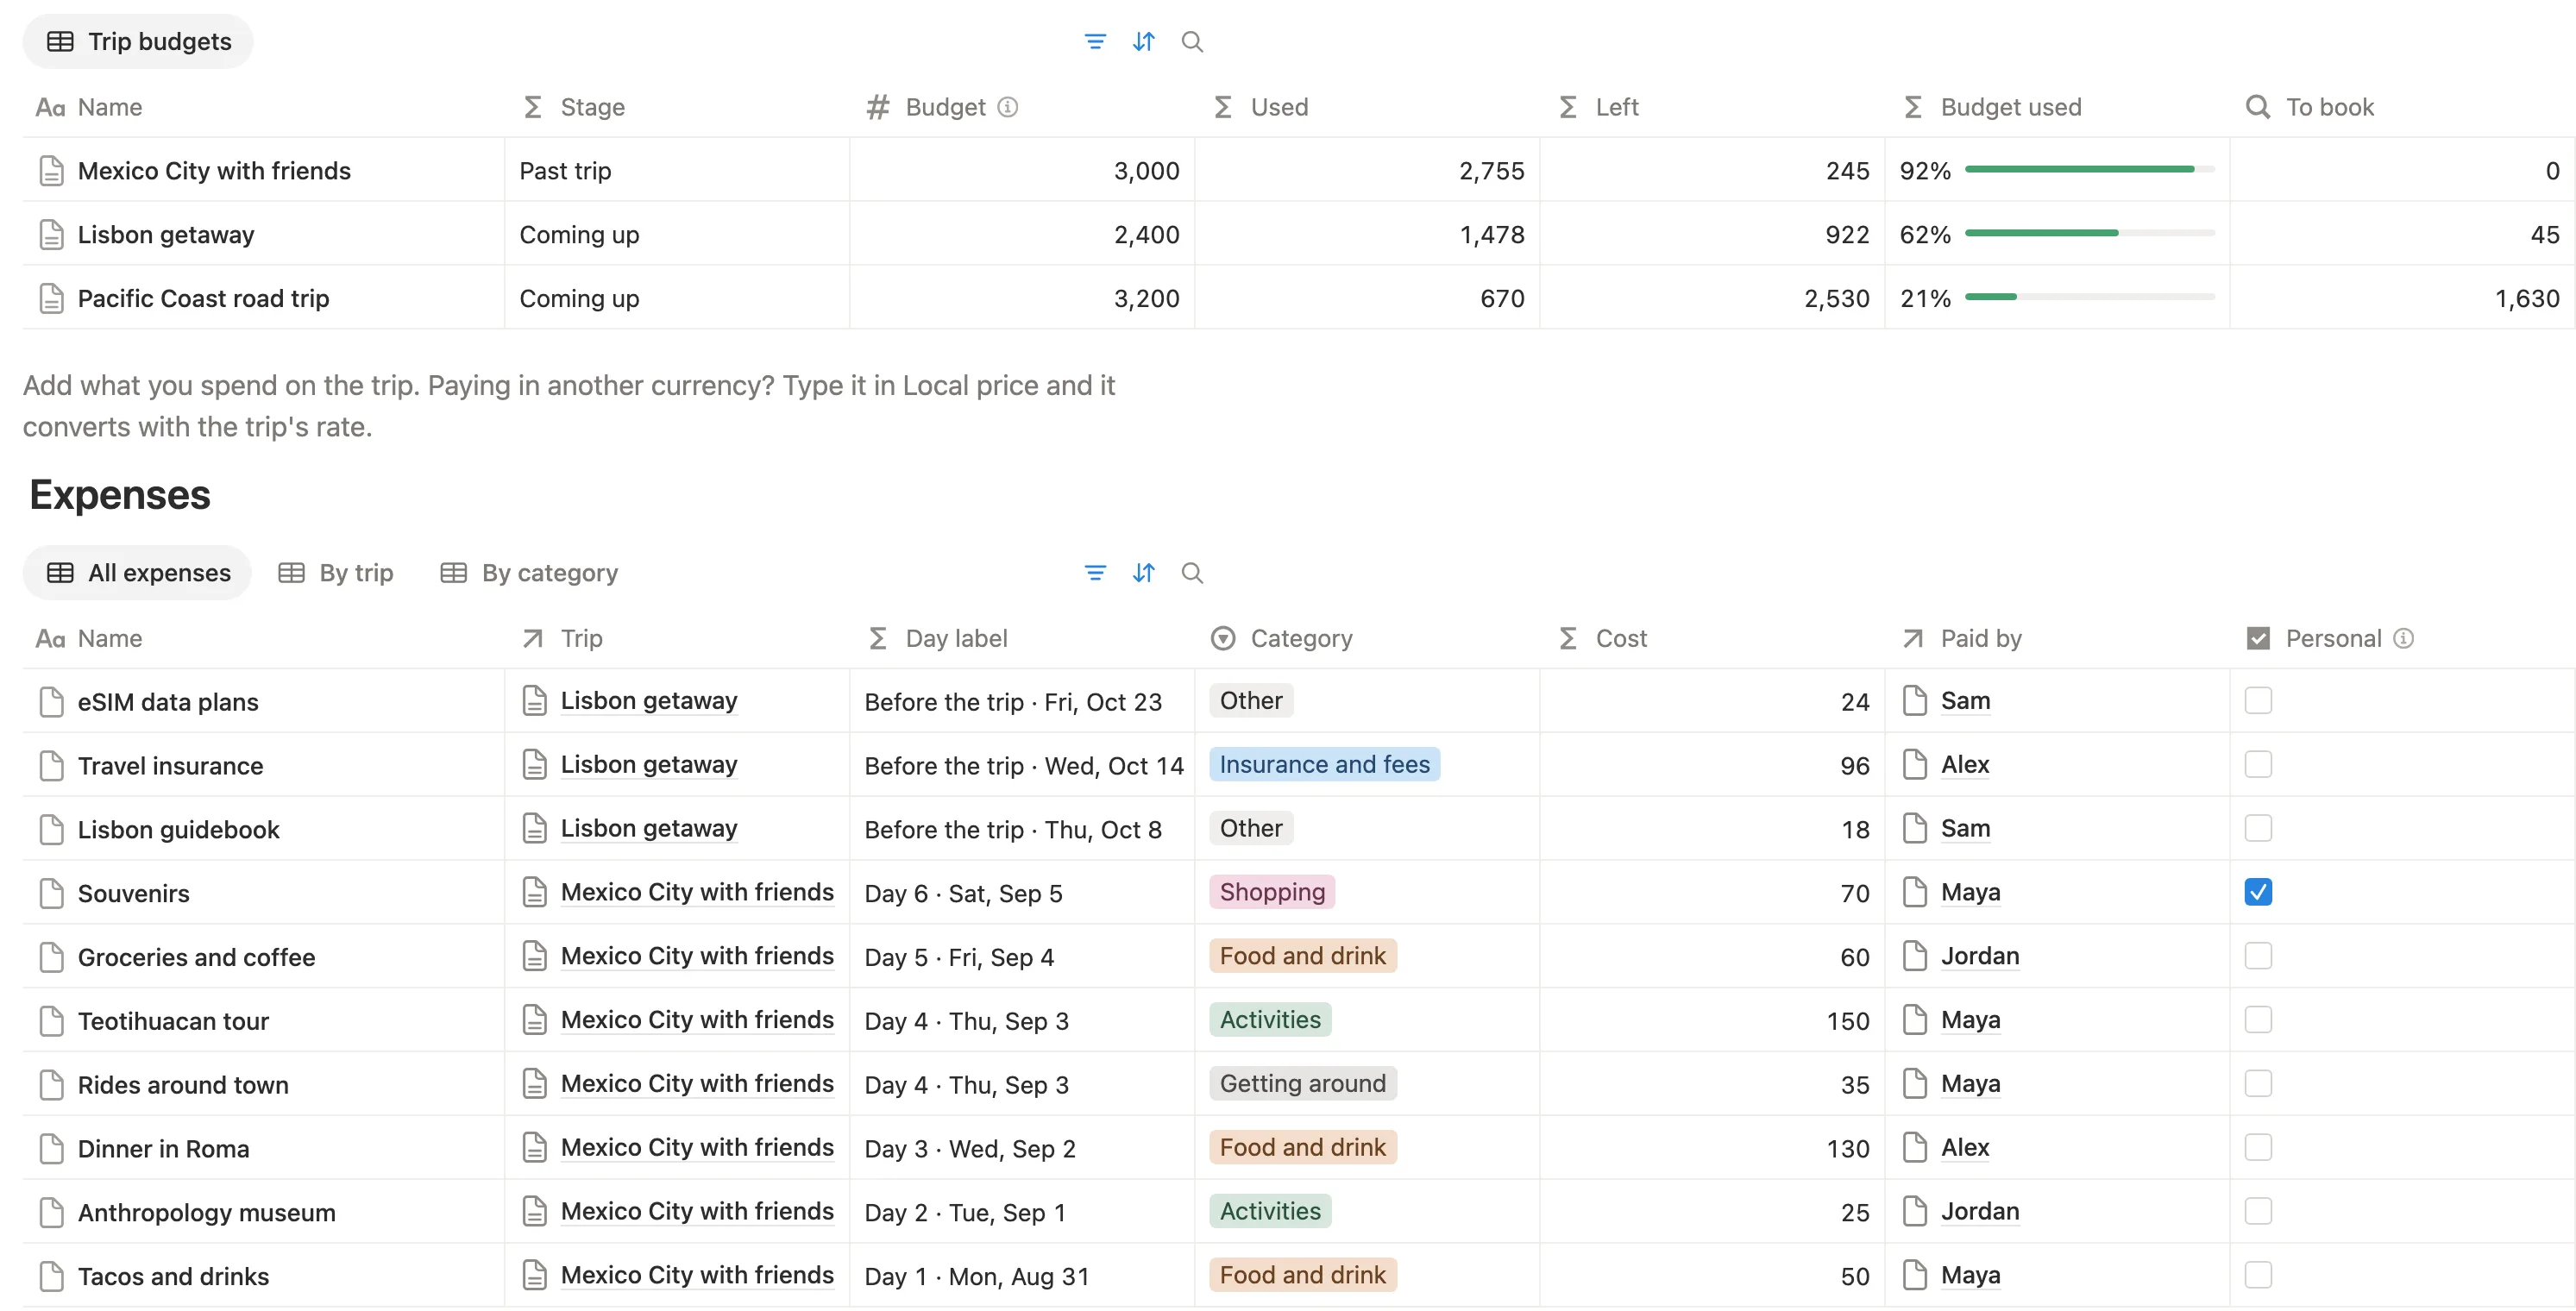
Task: Open Jordan link in Anthropology museum row
Action: click(1979, 1212)
